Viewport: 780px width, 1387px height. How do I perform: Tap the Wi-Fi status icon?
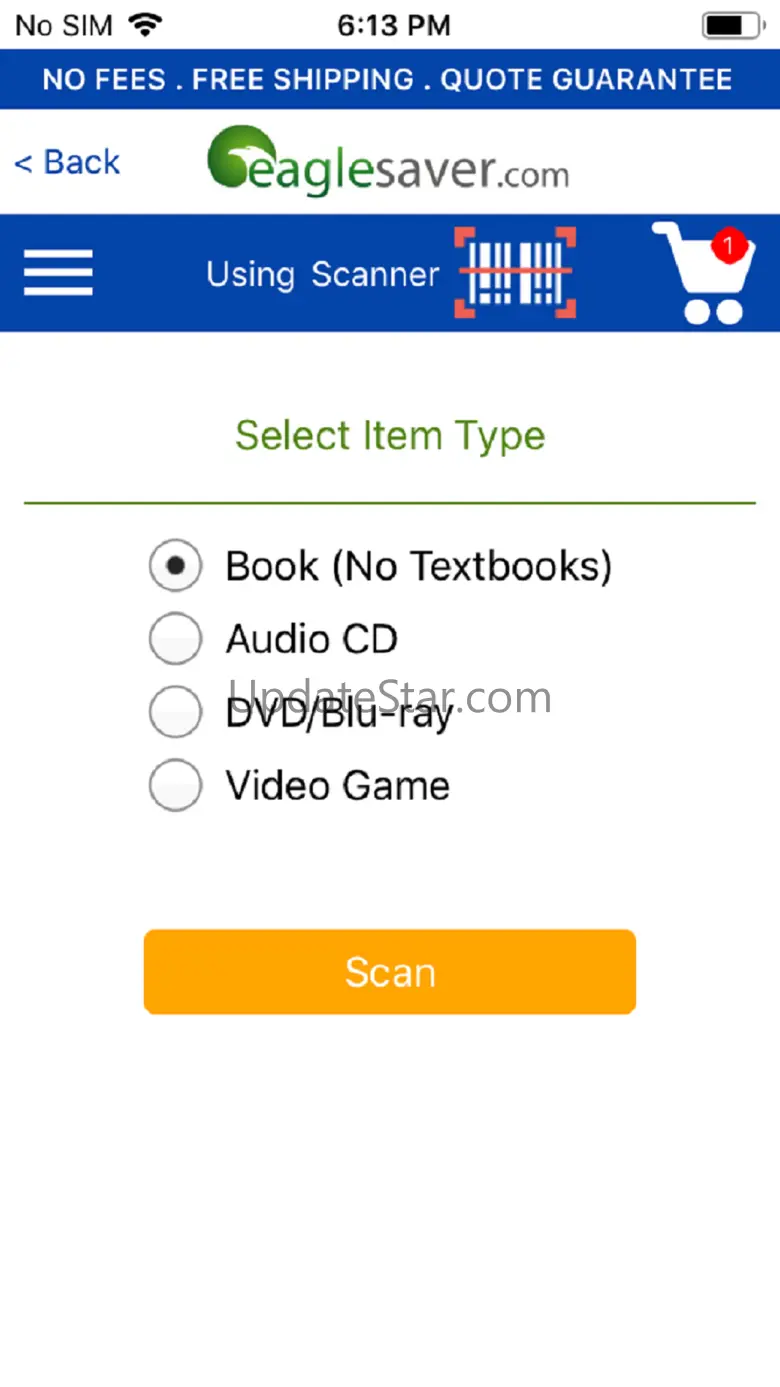pos(146,25)
